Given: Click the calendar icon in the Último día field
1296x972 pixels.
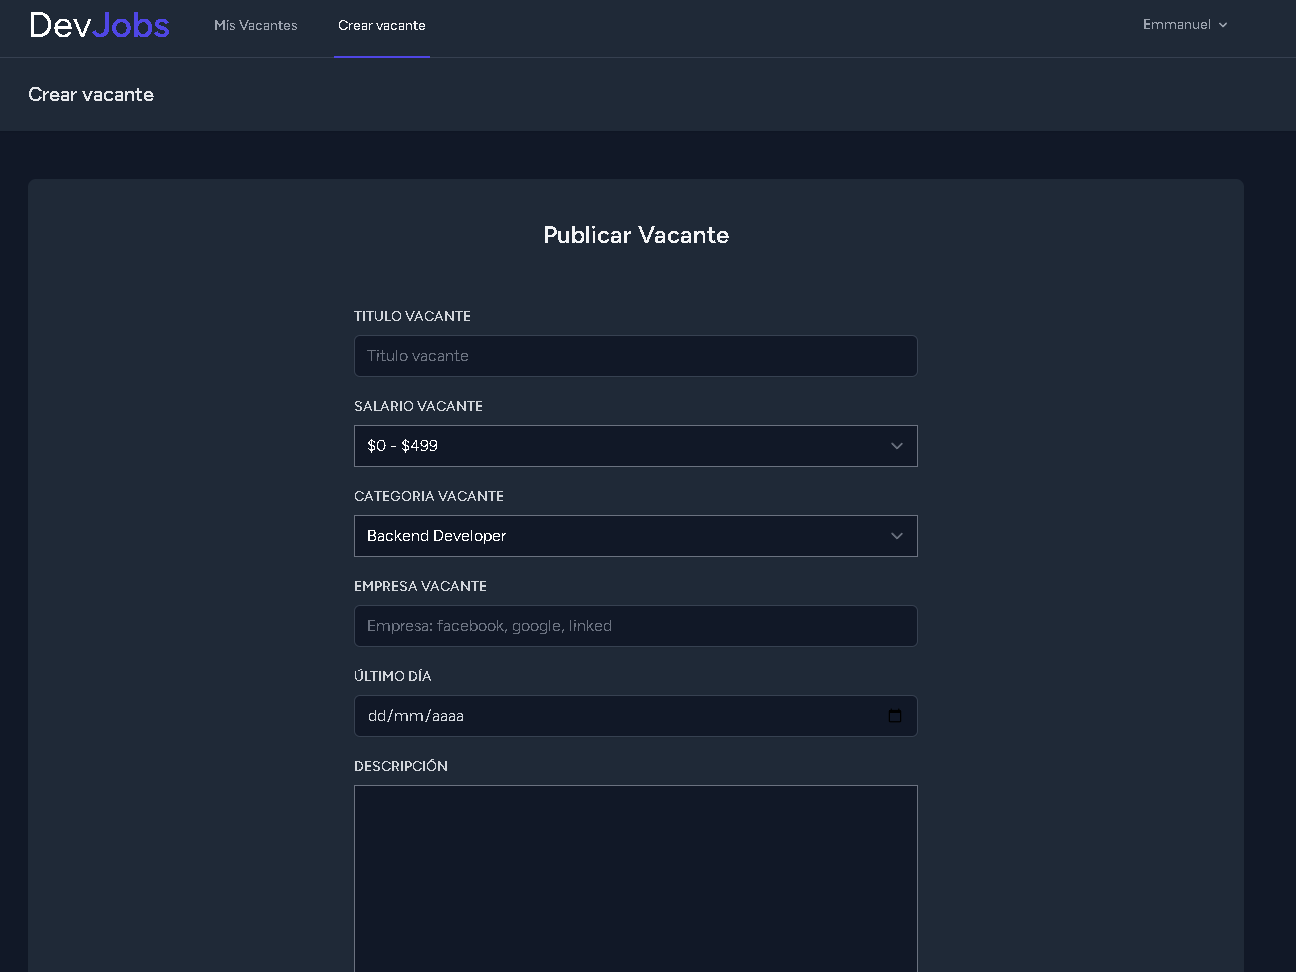Looking at the screenshot, I should click(x=894, y=716).
